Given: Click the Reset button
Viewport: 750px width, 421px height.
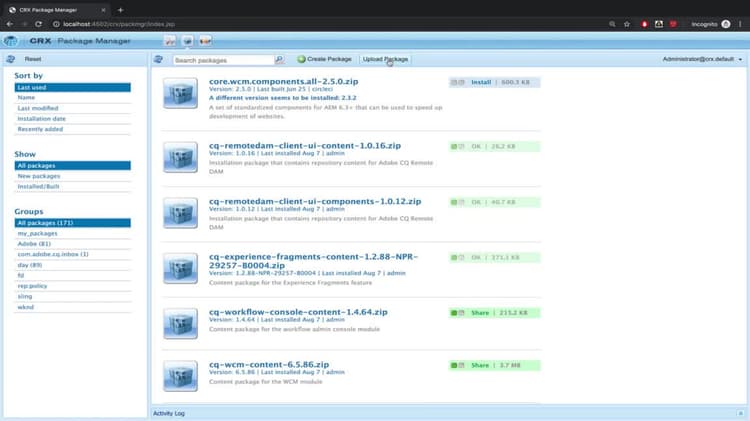Looking at the screenshot, I should 33,59.
